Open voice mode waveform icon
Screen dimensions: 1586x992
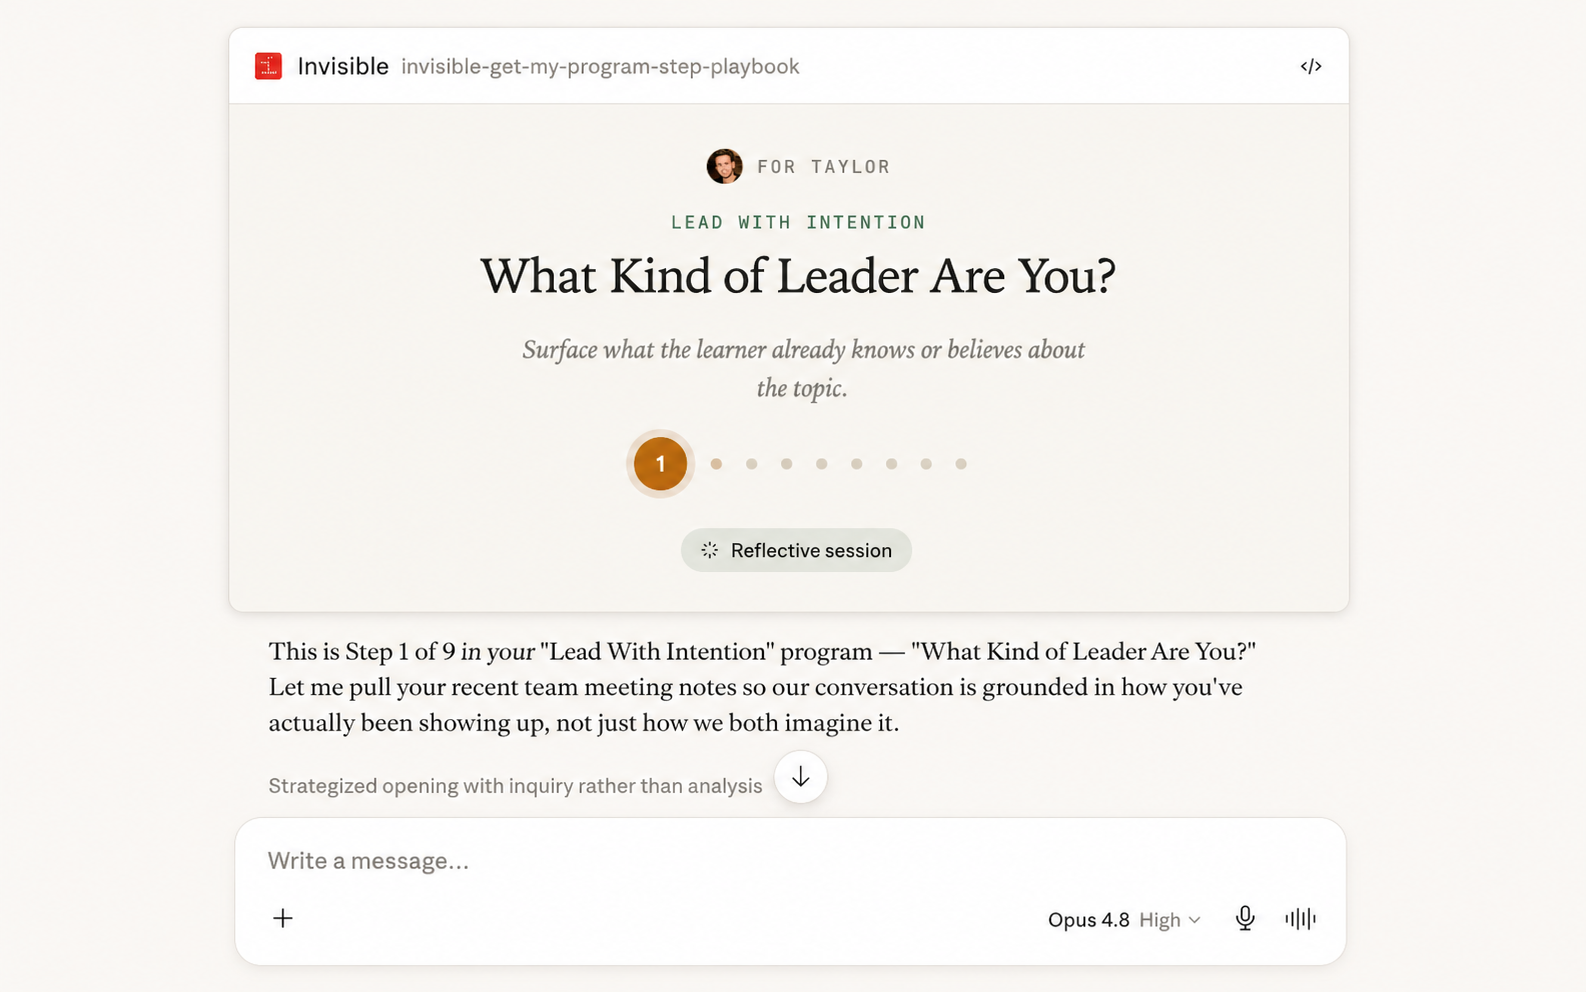pyautogui.click(x=1300, y=918)
